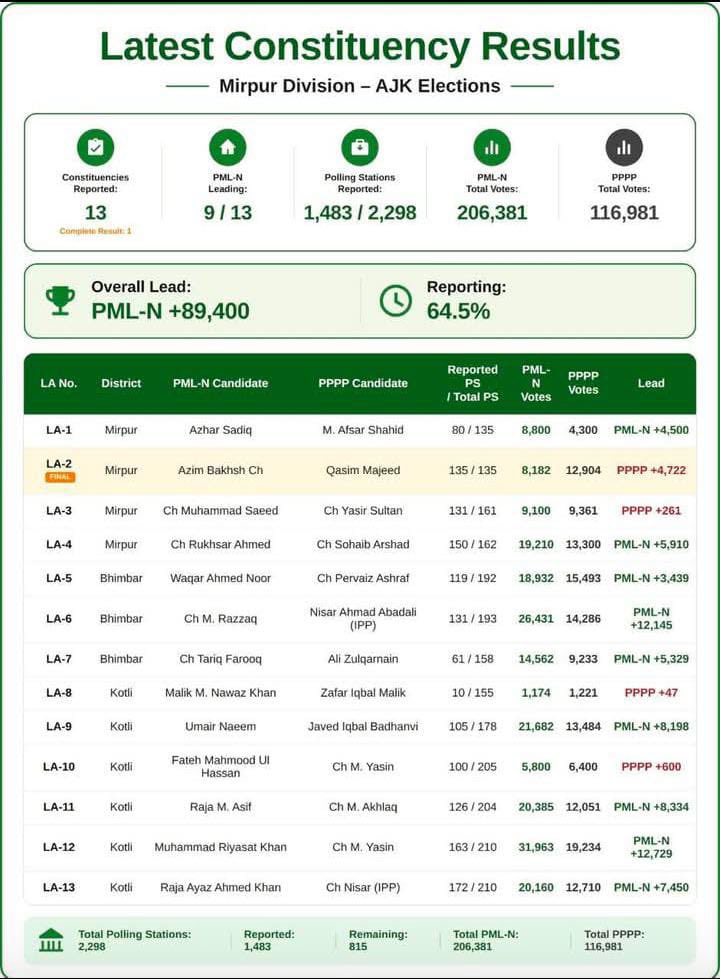Click candidate M. Afsar Shahid
This screenshot has height=979, width=720.
(363, 430)
